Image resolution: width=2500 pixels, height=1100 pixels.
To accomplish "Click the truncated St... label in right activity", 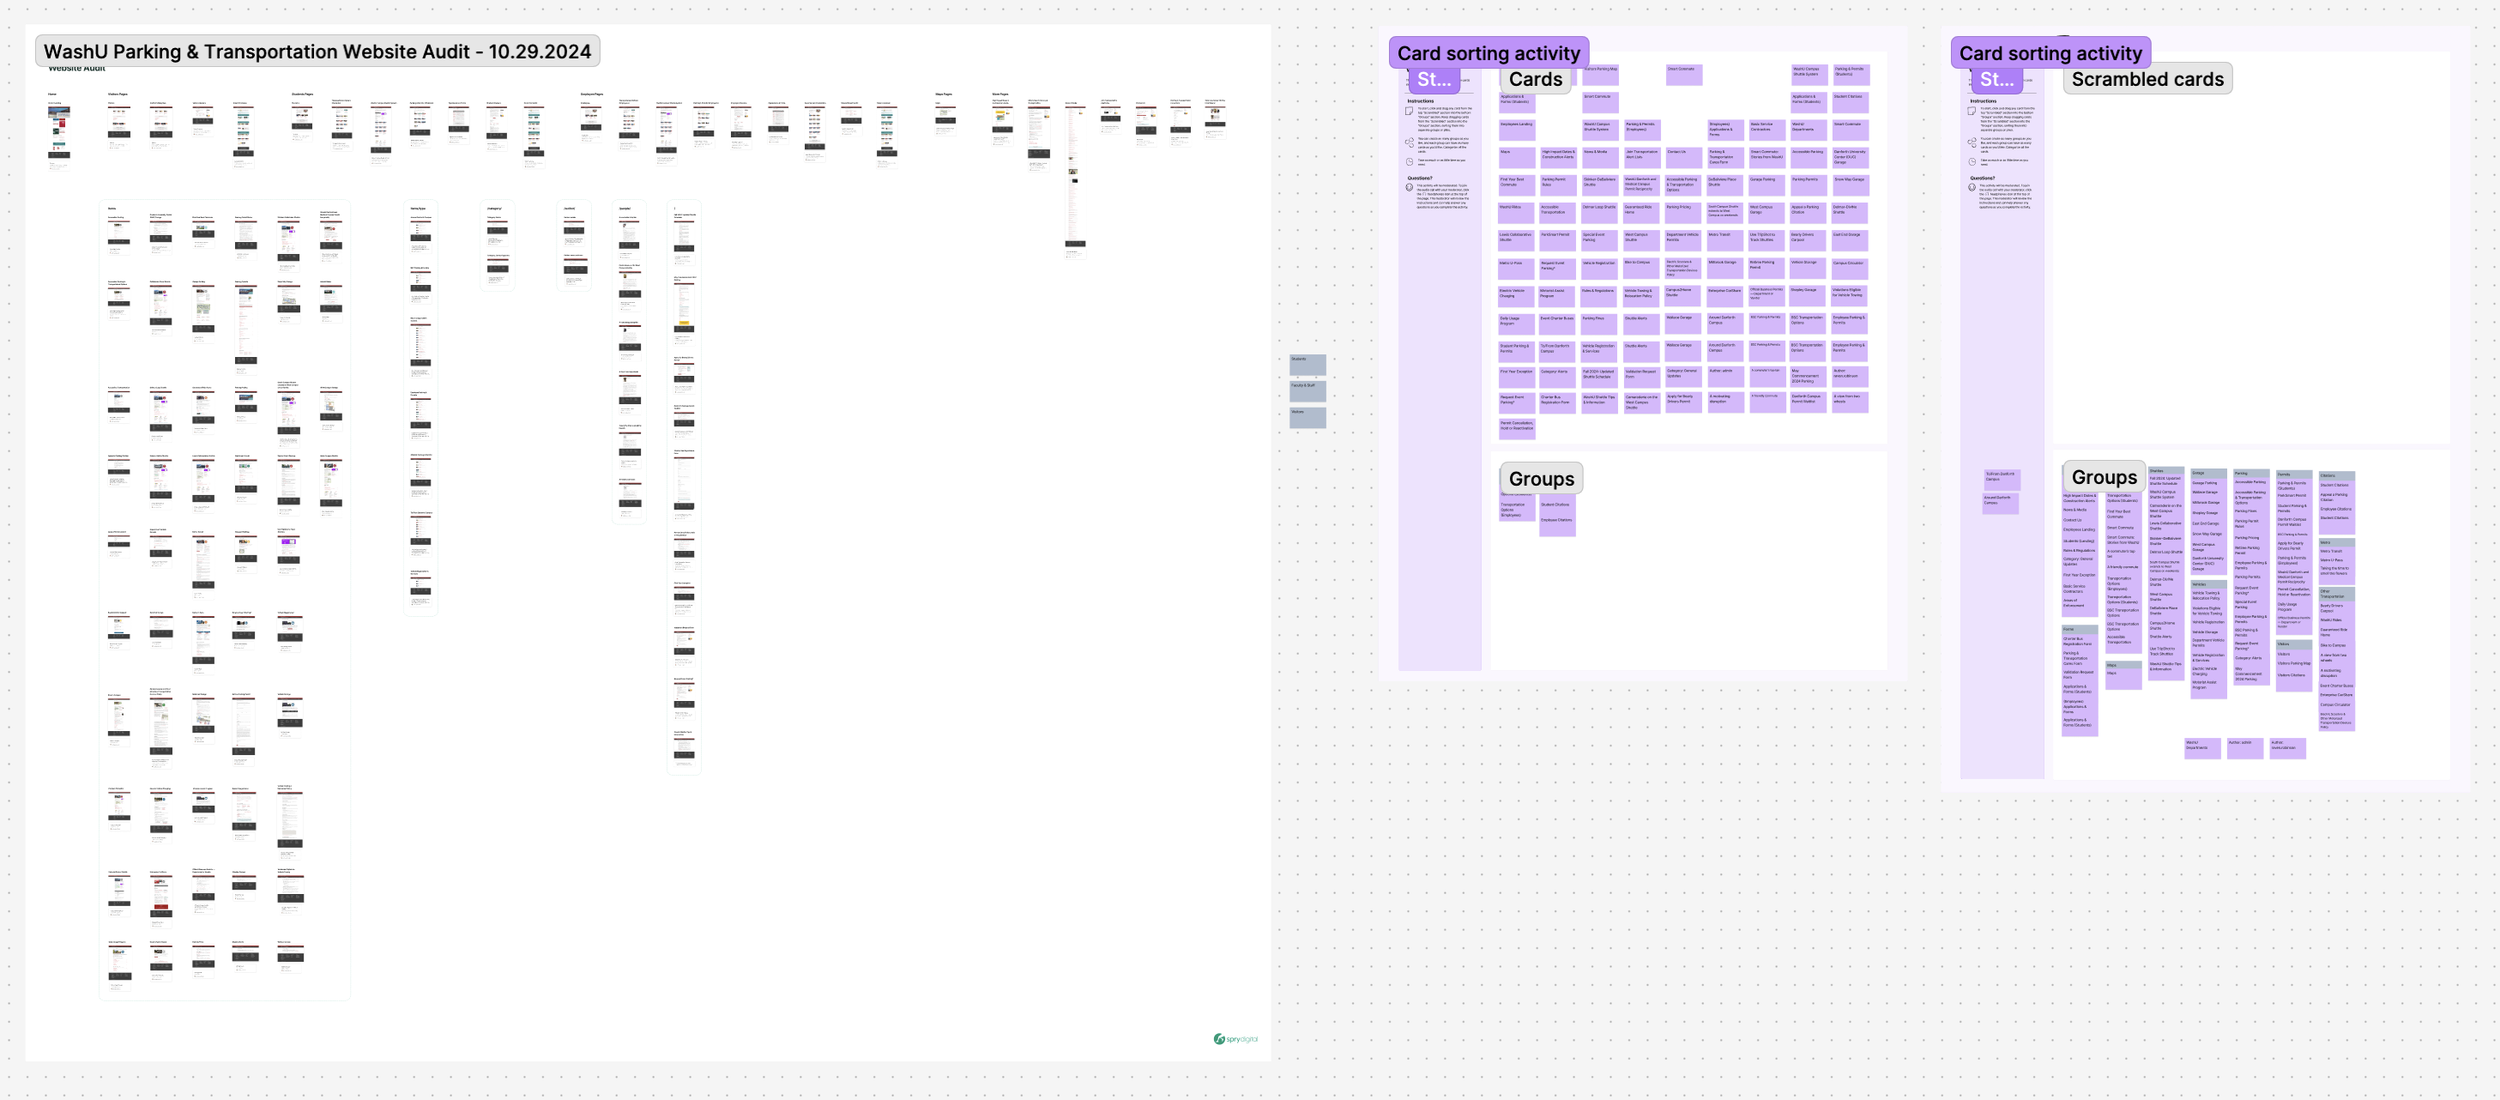I will (x=1996, y=80).
